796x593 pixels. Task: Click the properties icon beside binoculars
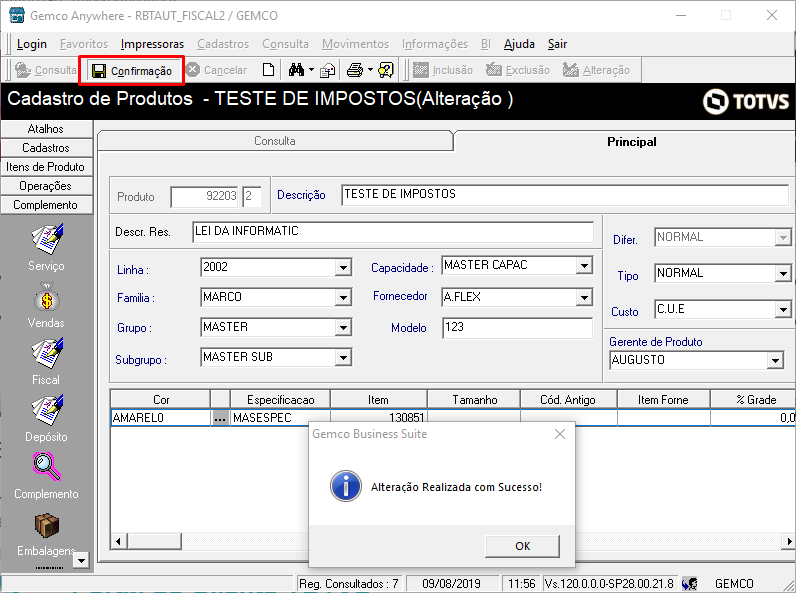[x=327, y=70]
